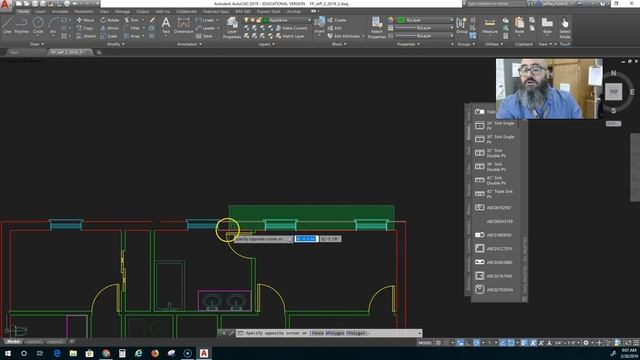Click the Stretch tool
Screen dimensions: 640x360
pos(86,36)
